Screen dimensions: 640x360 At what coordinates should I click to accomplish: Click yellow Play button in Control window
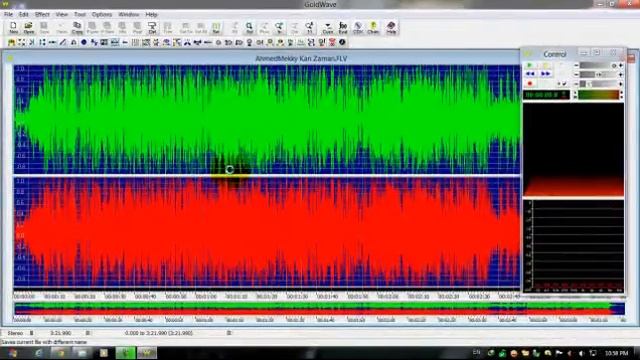click(546, 65)
